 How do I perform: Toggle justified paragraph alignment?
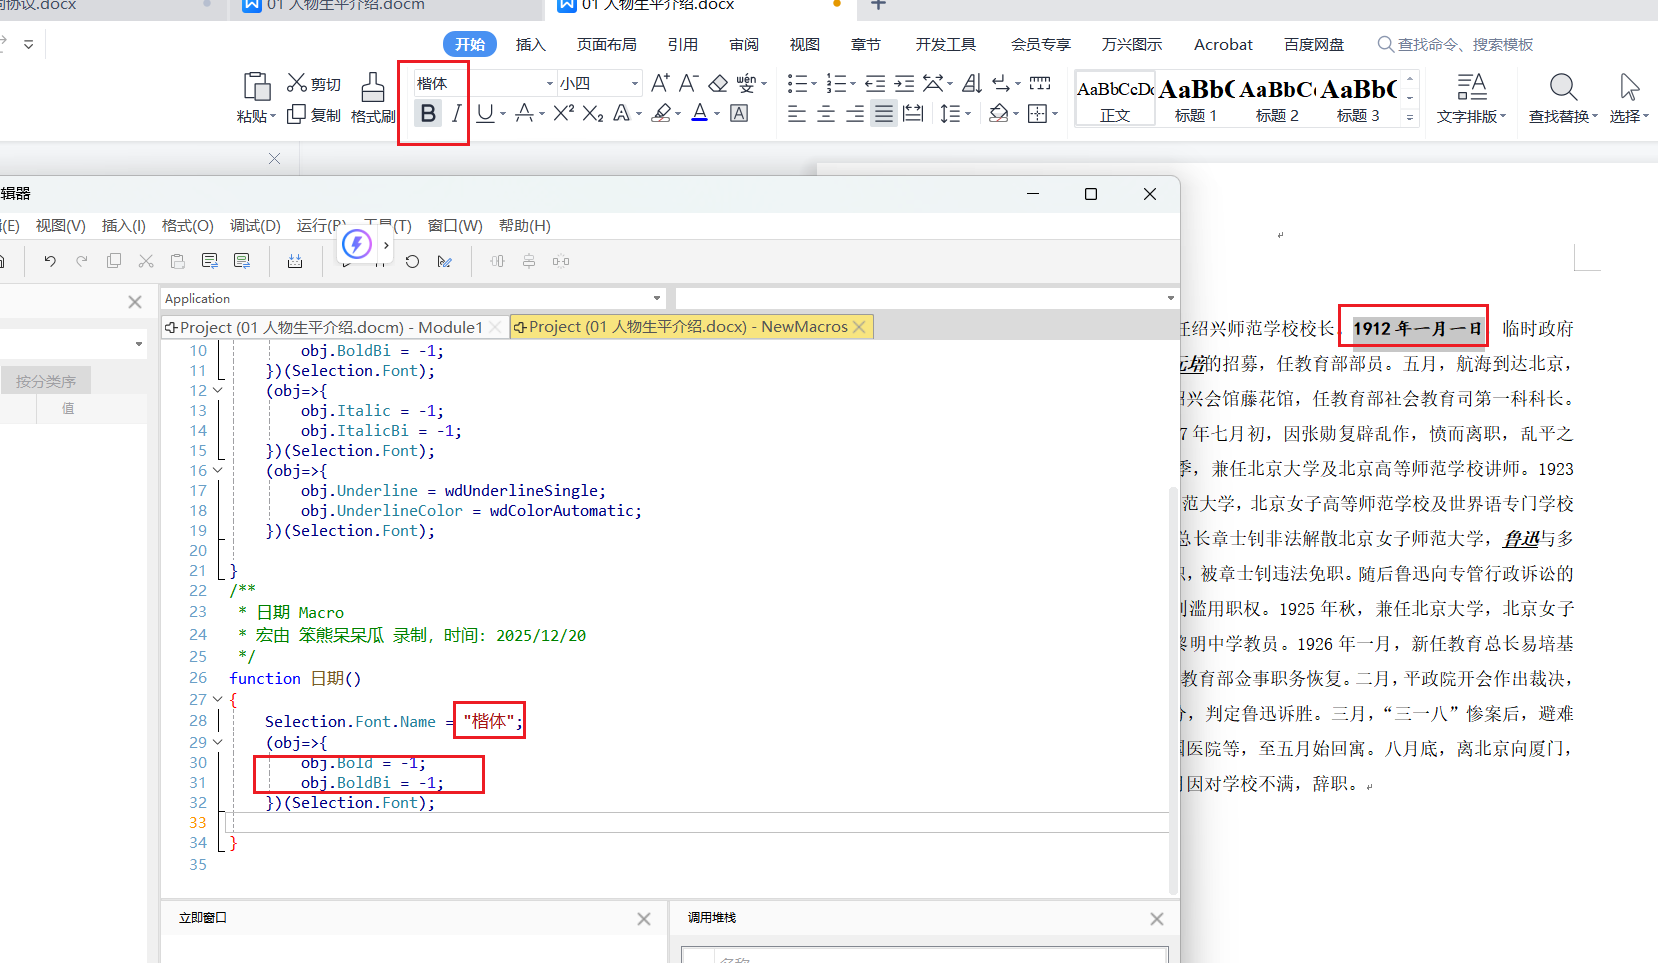(884, 114)
